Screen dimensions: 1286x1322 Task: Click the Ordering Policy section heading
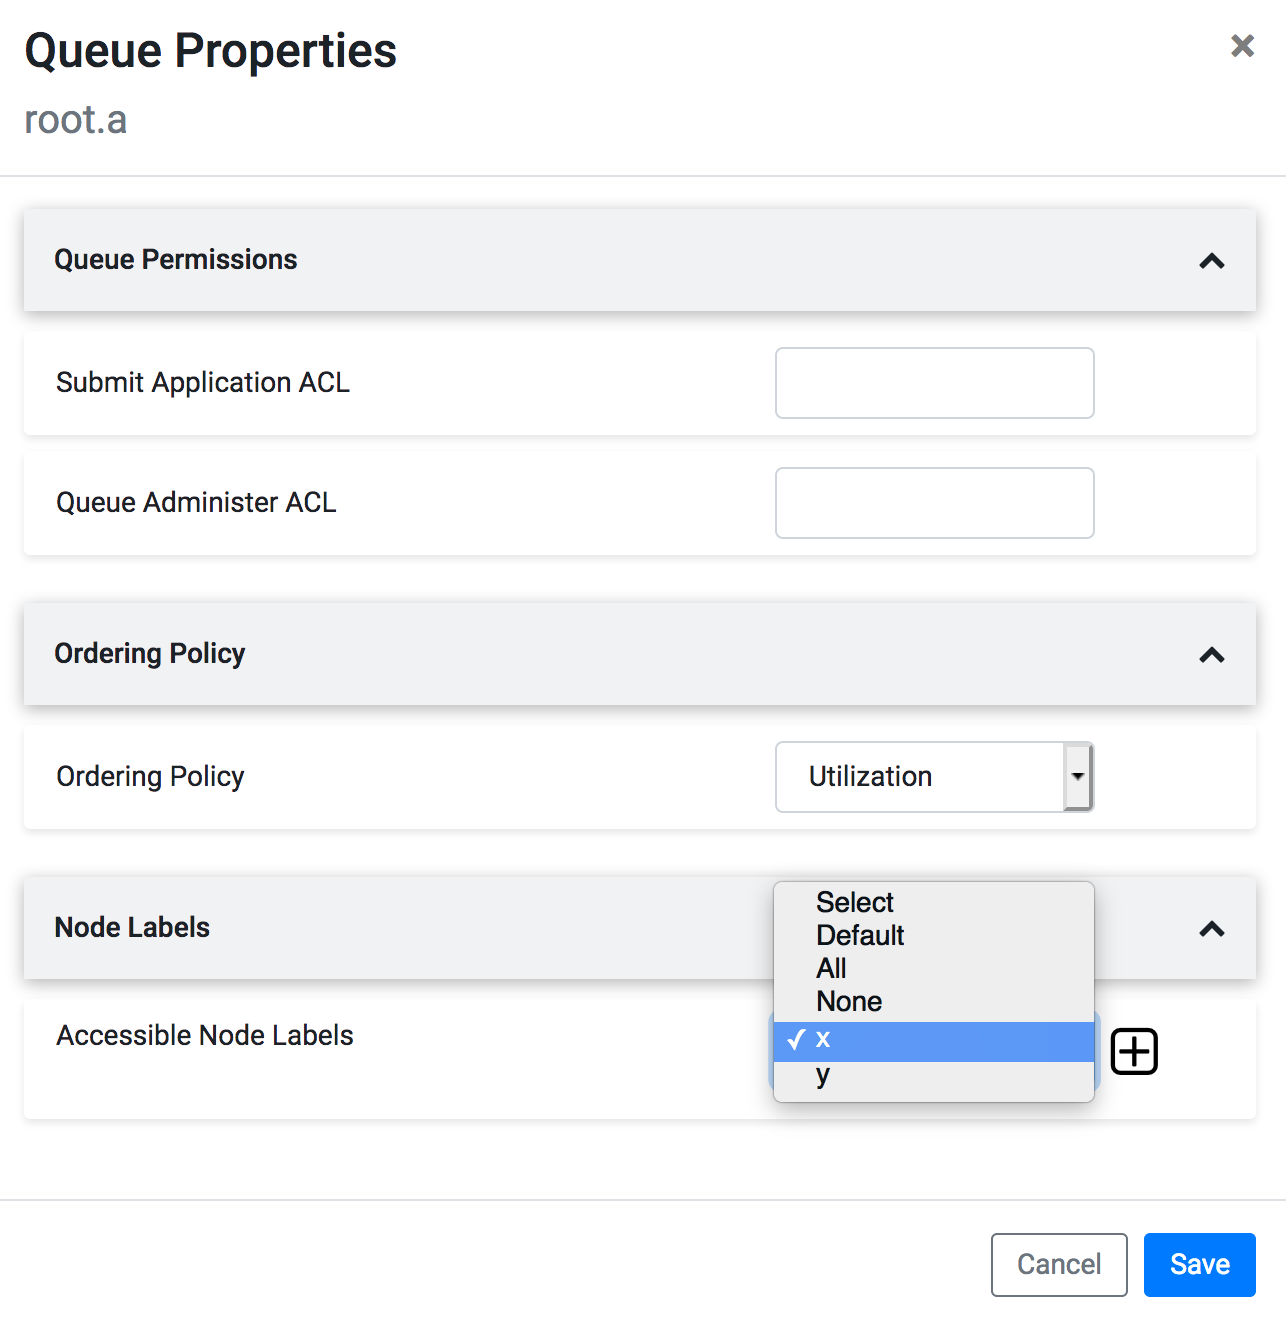tap(150, 654)
